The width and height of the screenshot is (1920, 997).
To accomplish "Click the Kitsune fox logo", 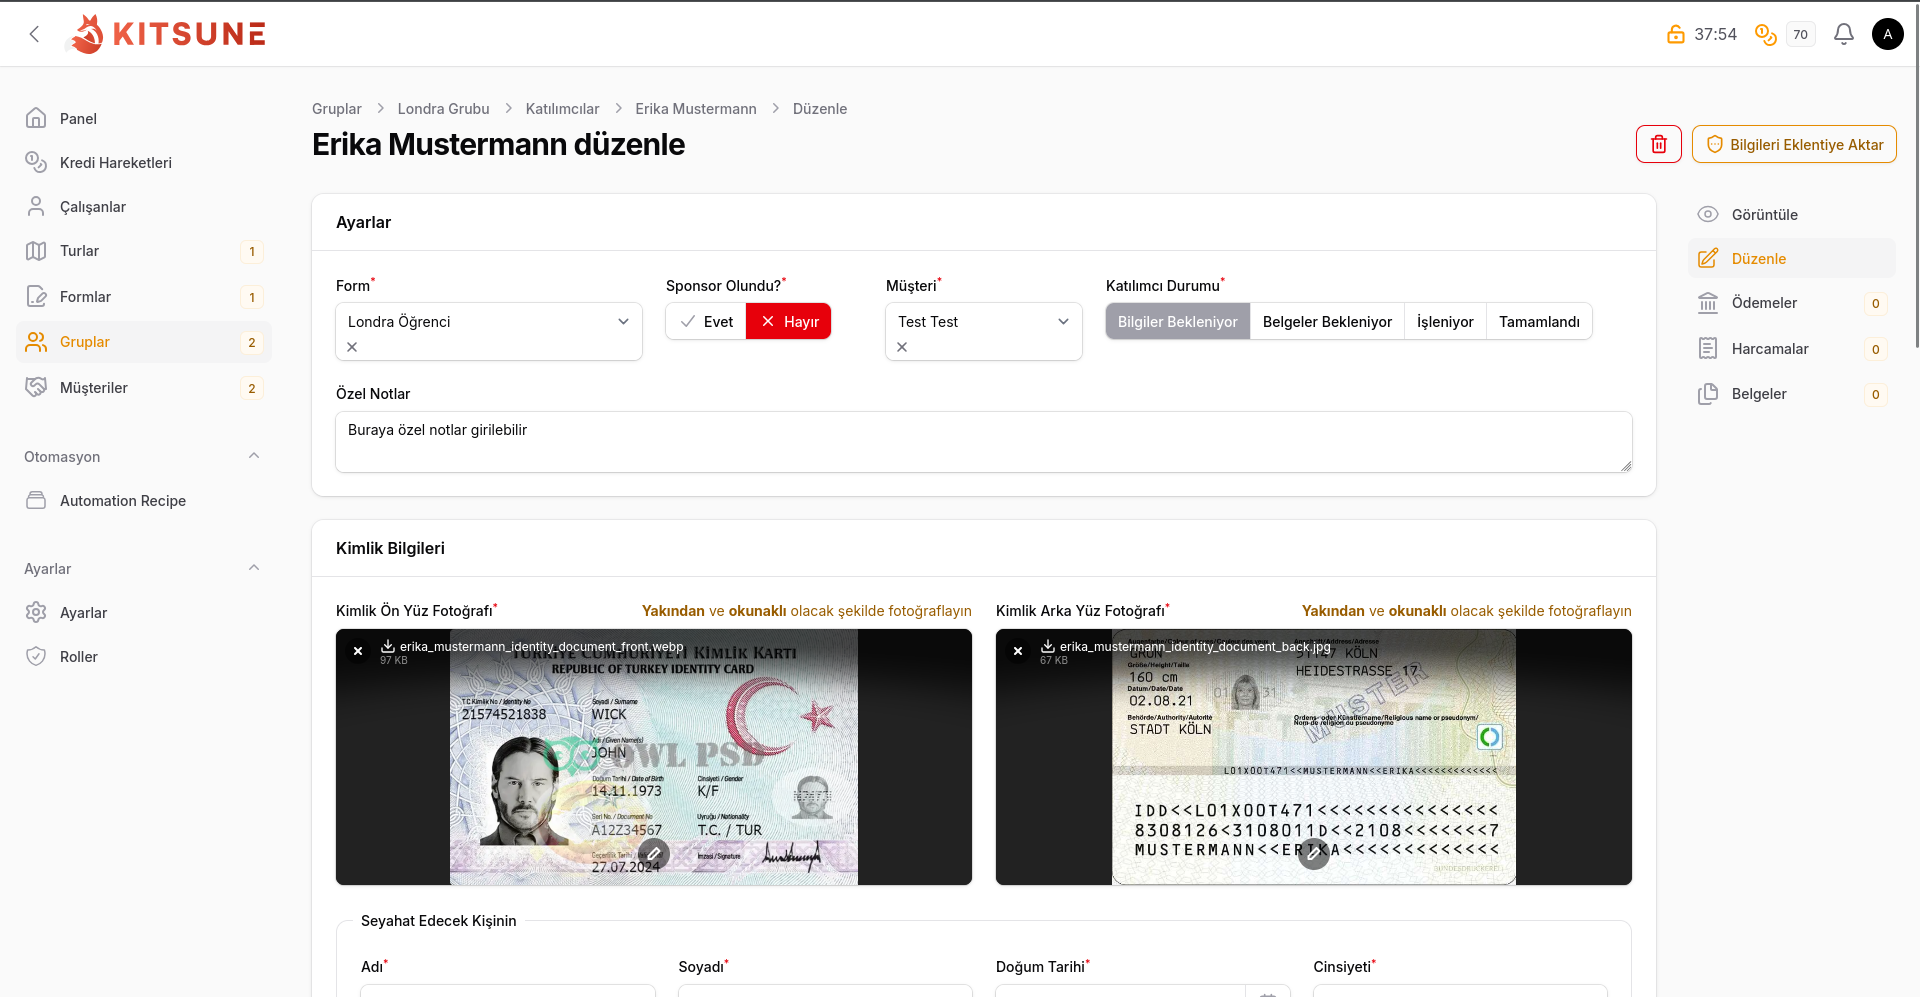I will point(167,34).
